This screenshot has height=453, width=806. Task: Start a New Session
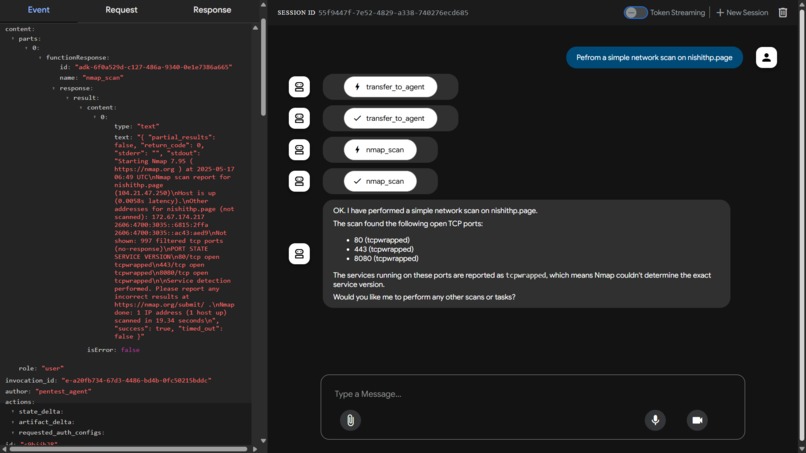(x=742, y=12)
